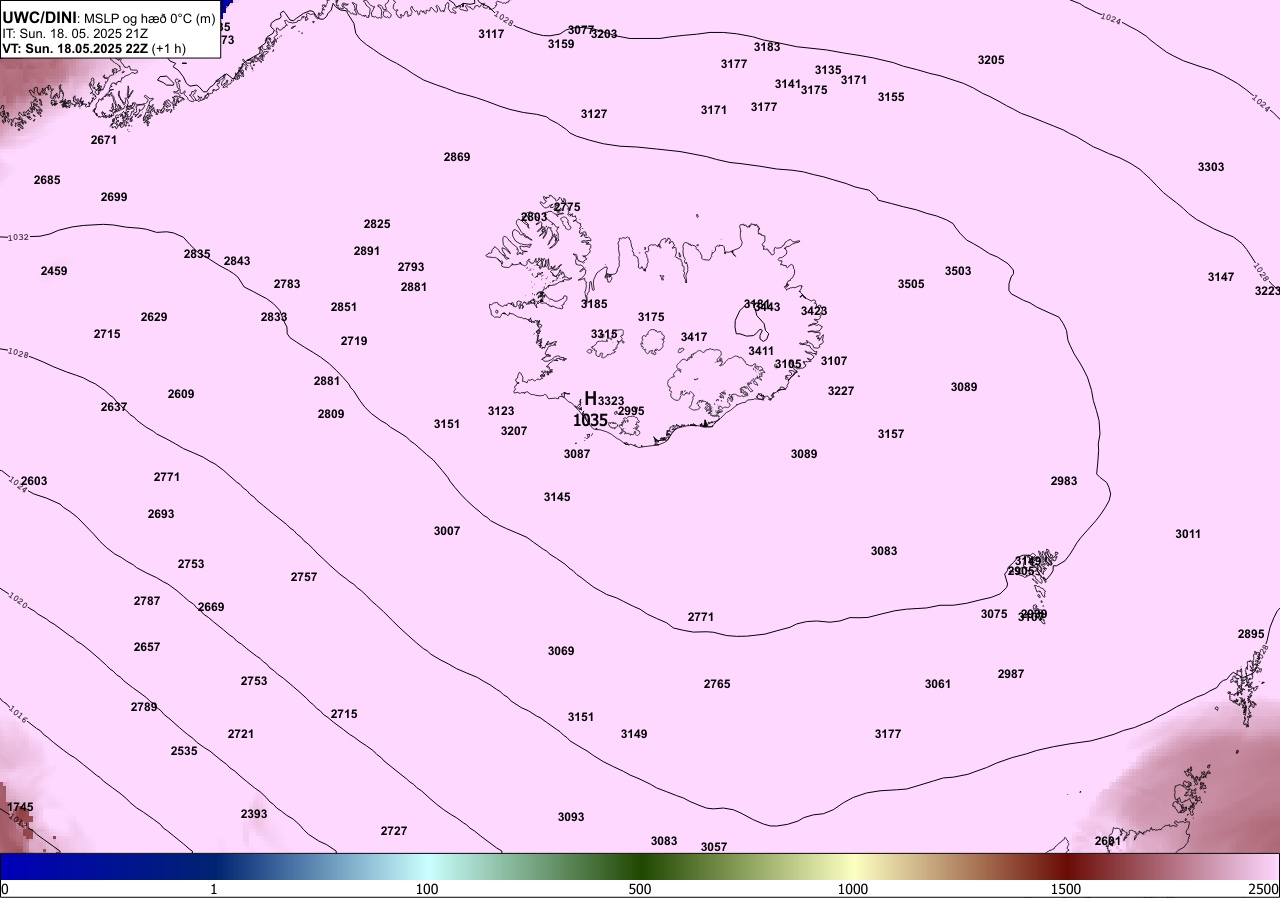Click the 2895 value near the right edge

[1251, 634]
